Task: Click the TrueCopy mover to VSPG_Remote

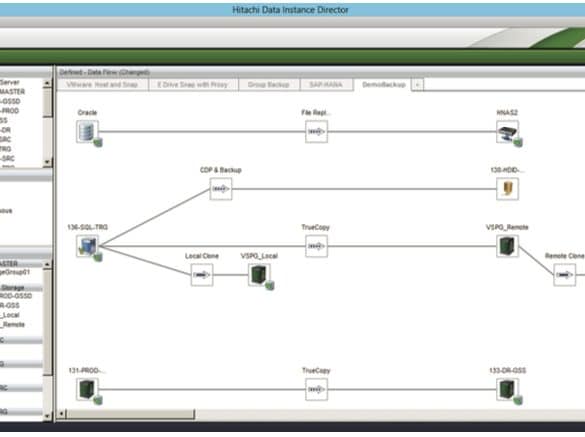Action: pos(316,246)
